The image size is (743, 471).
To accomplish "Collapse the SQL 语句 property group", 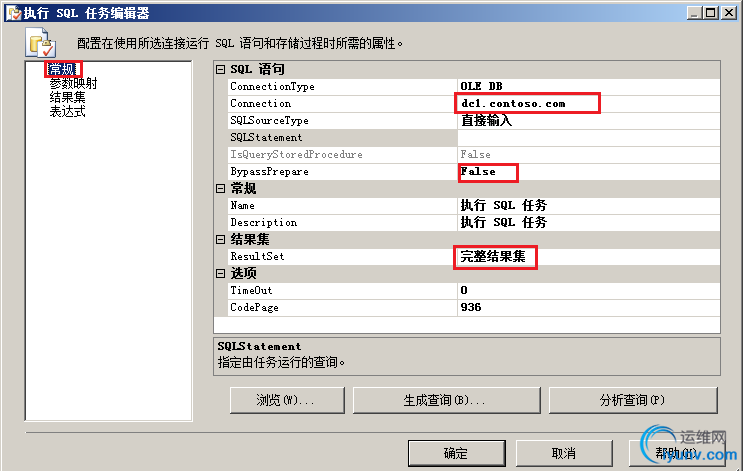I will click(x=220, y=70).
